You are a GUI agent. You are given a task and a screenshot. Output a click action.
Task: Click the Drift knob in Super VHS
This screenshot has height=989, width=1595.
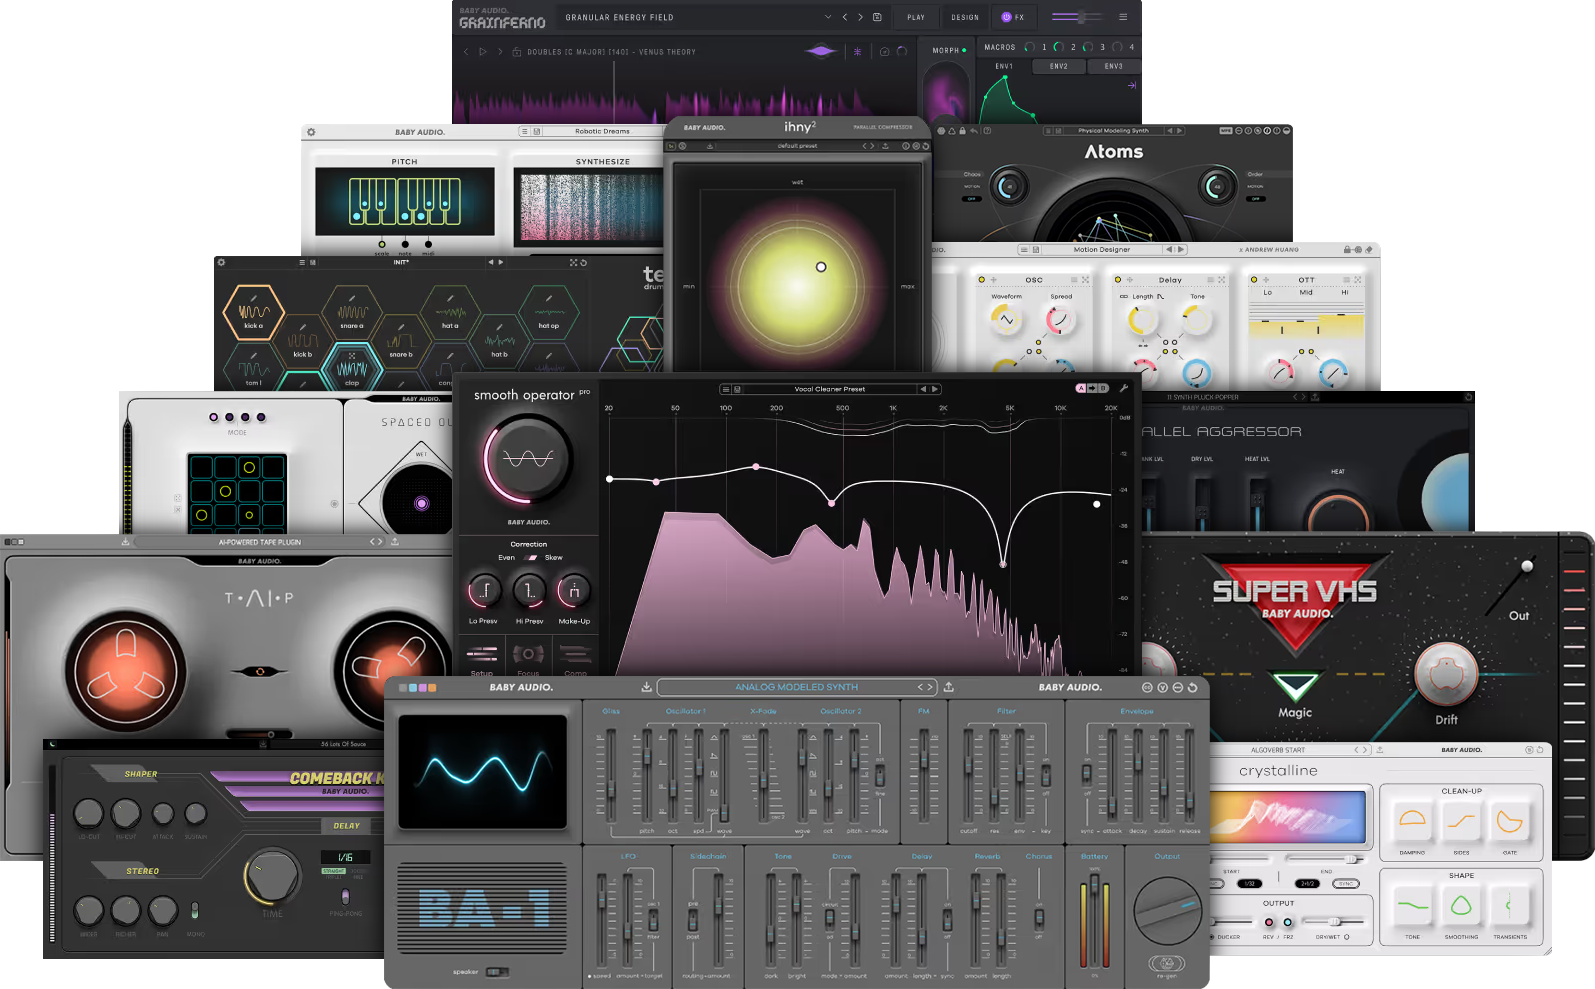(x=1446, y=674)
